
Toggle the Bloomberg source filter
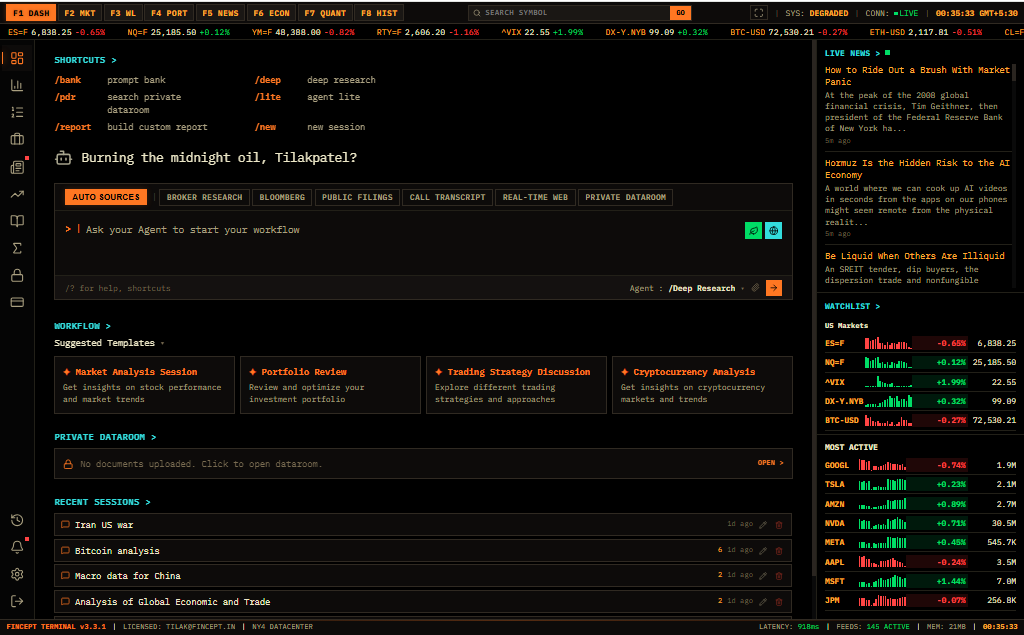[x=282, y=197]
